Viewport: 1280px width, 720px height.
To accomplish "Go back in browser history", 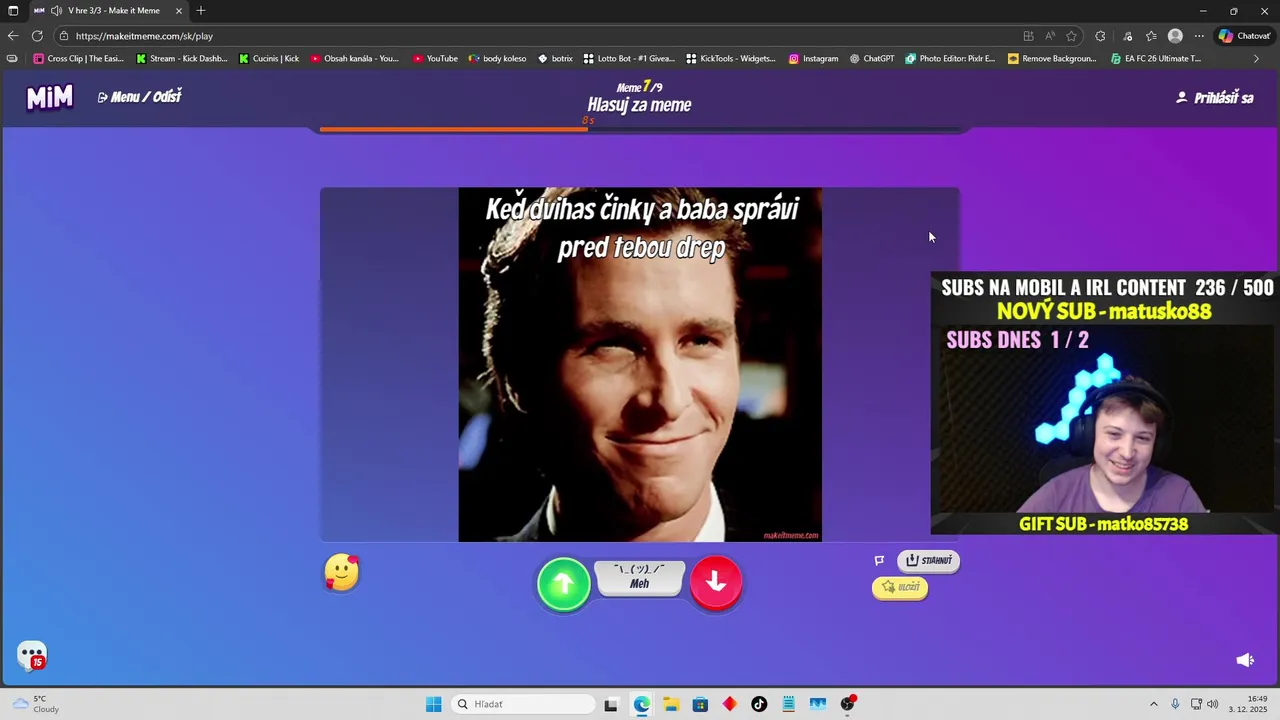I will 13,36.
